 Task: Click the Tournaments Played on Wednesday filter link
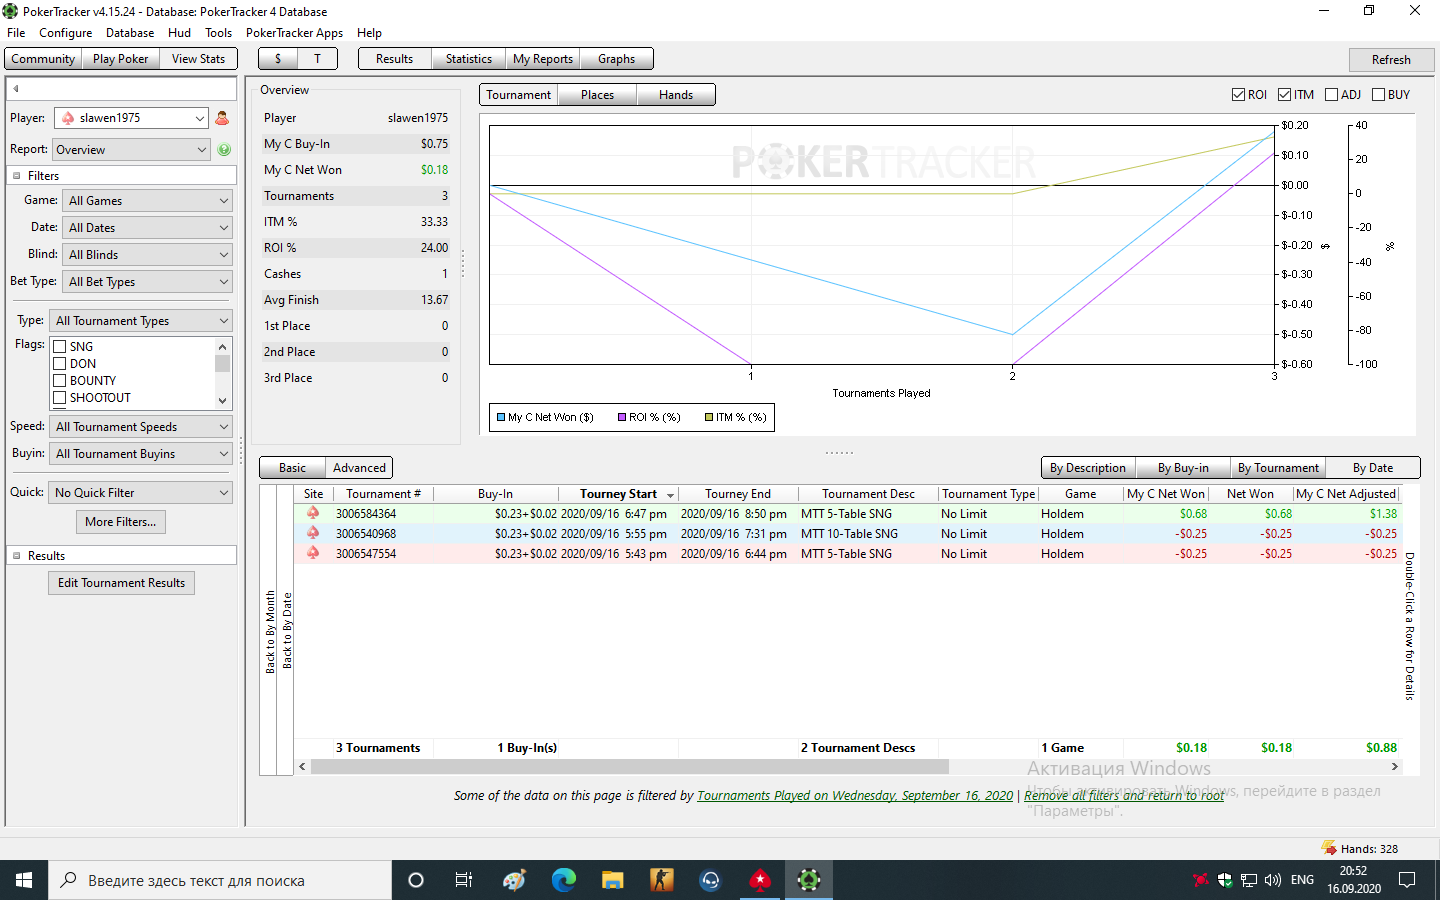[855, 796]
